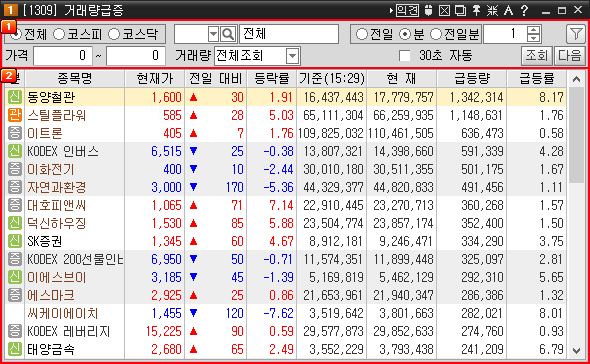Screen dimensions: 590x364
Task: Open the funnel filter icon
Action: point(576,34)
